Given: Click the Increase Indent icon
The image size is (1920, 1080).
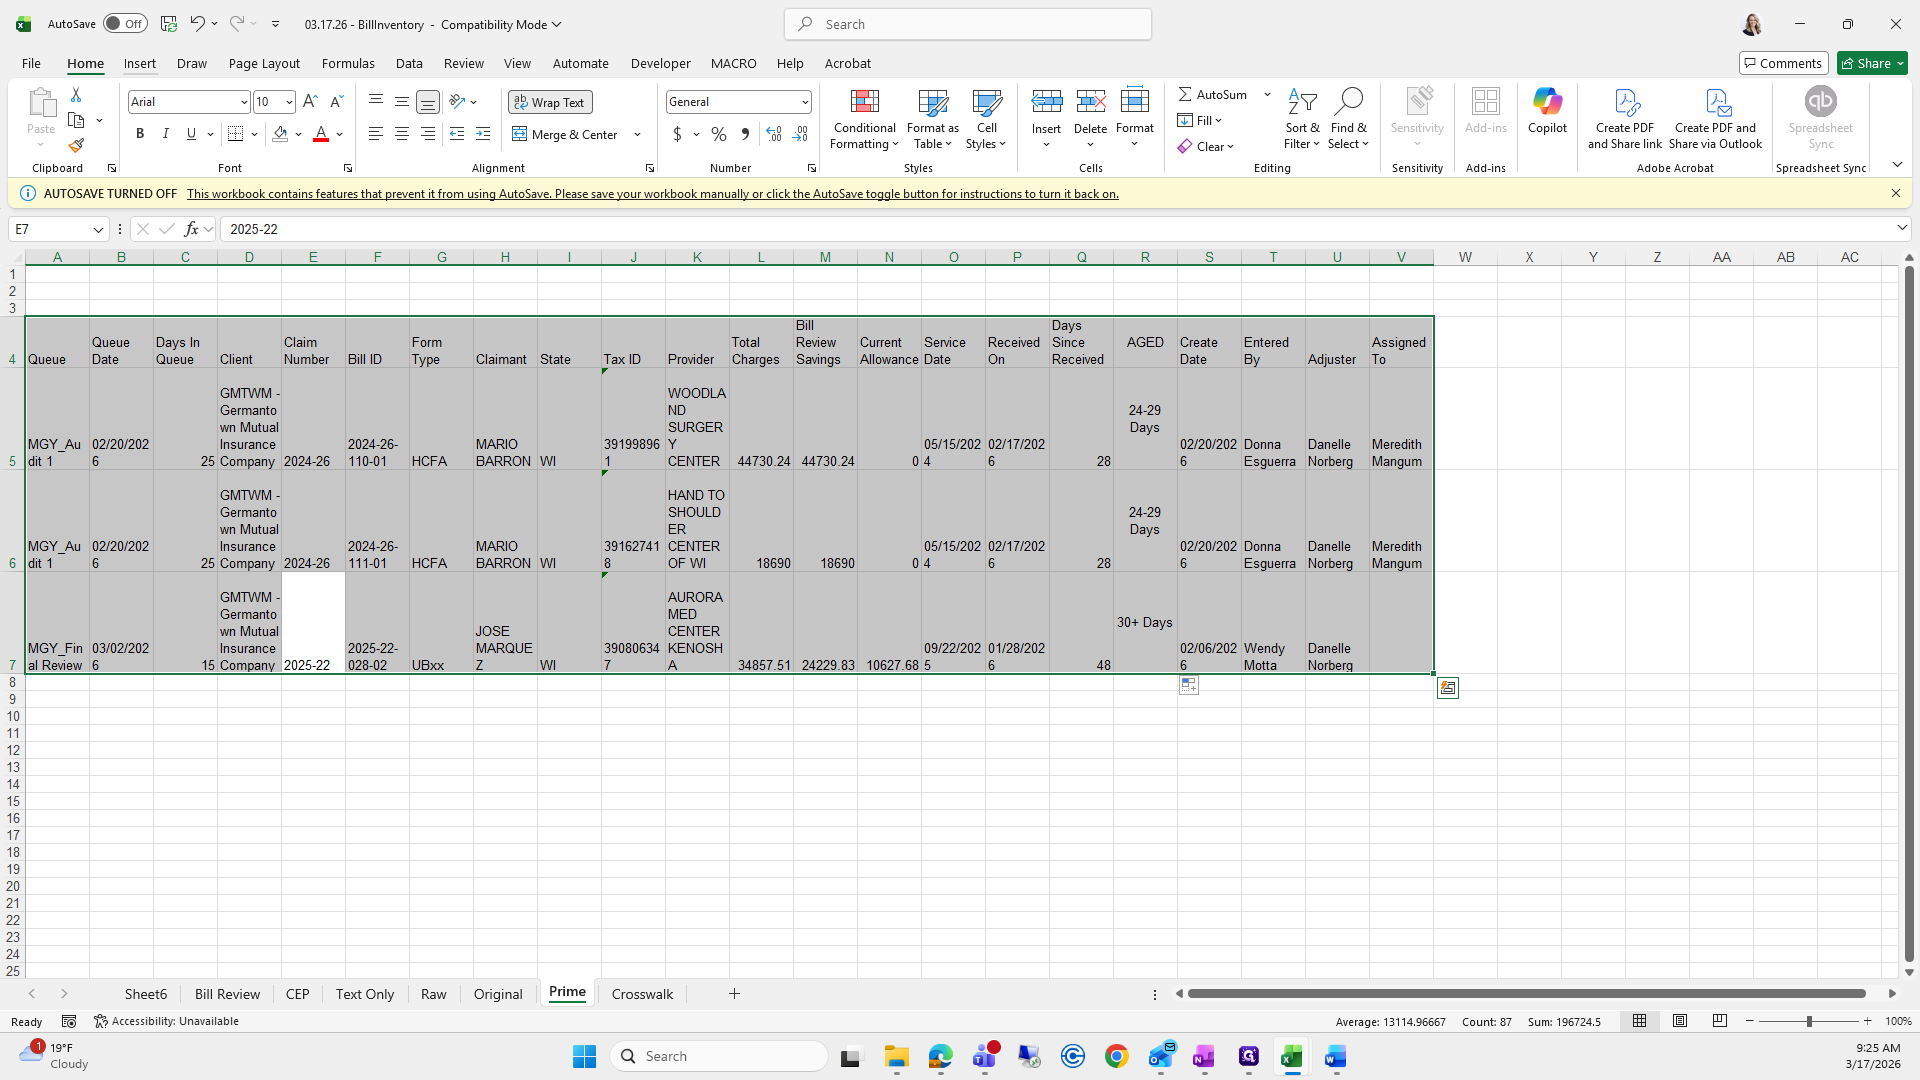Looking at the screenshot, I should click(483, 134).
